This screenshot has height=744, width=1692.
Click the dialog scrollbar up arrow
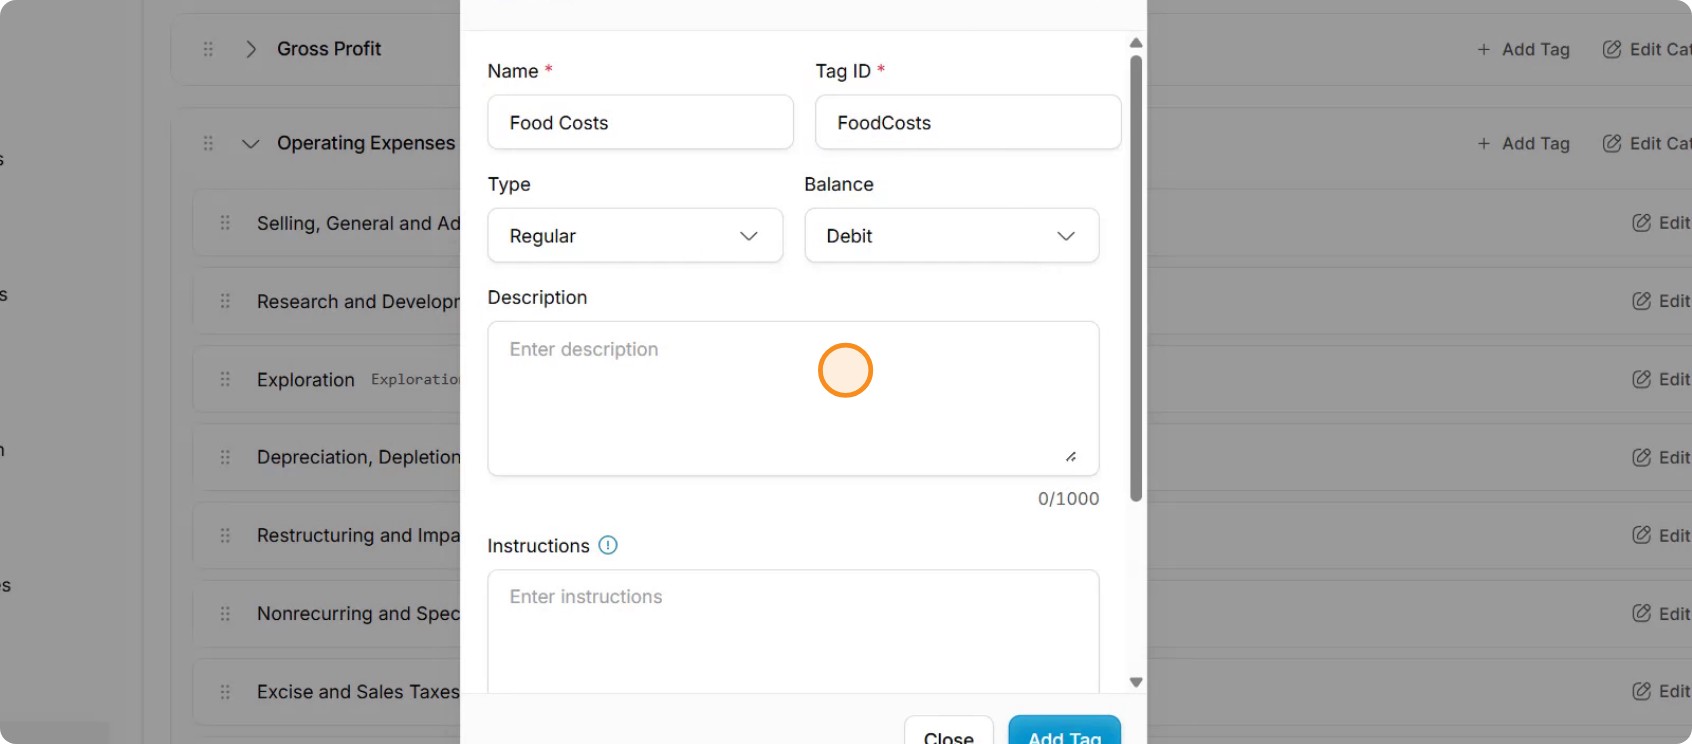[1136, 43]
